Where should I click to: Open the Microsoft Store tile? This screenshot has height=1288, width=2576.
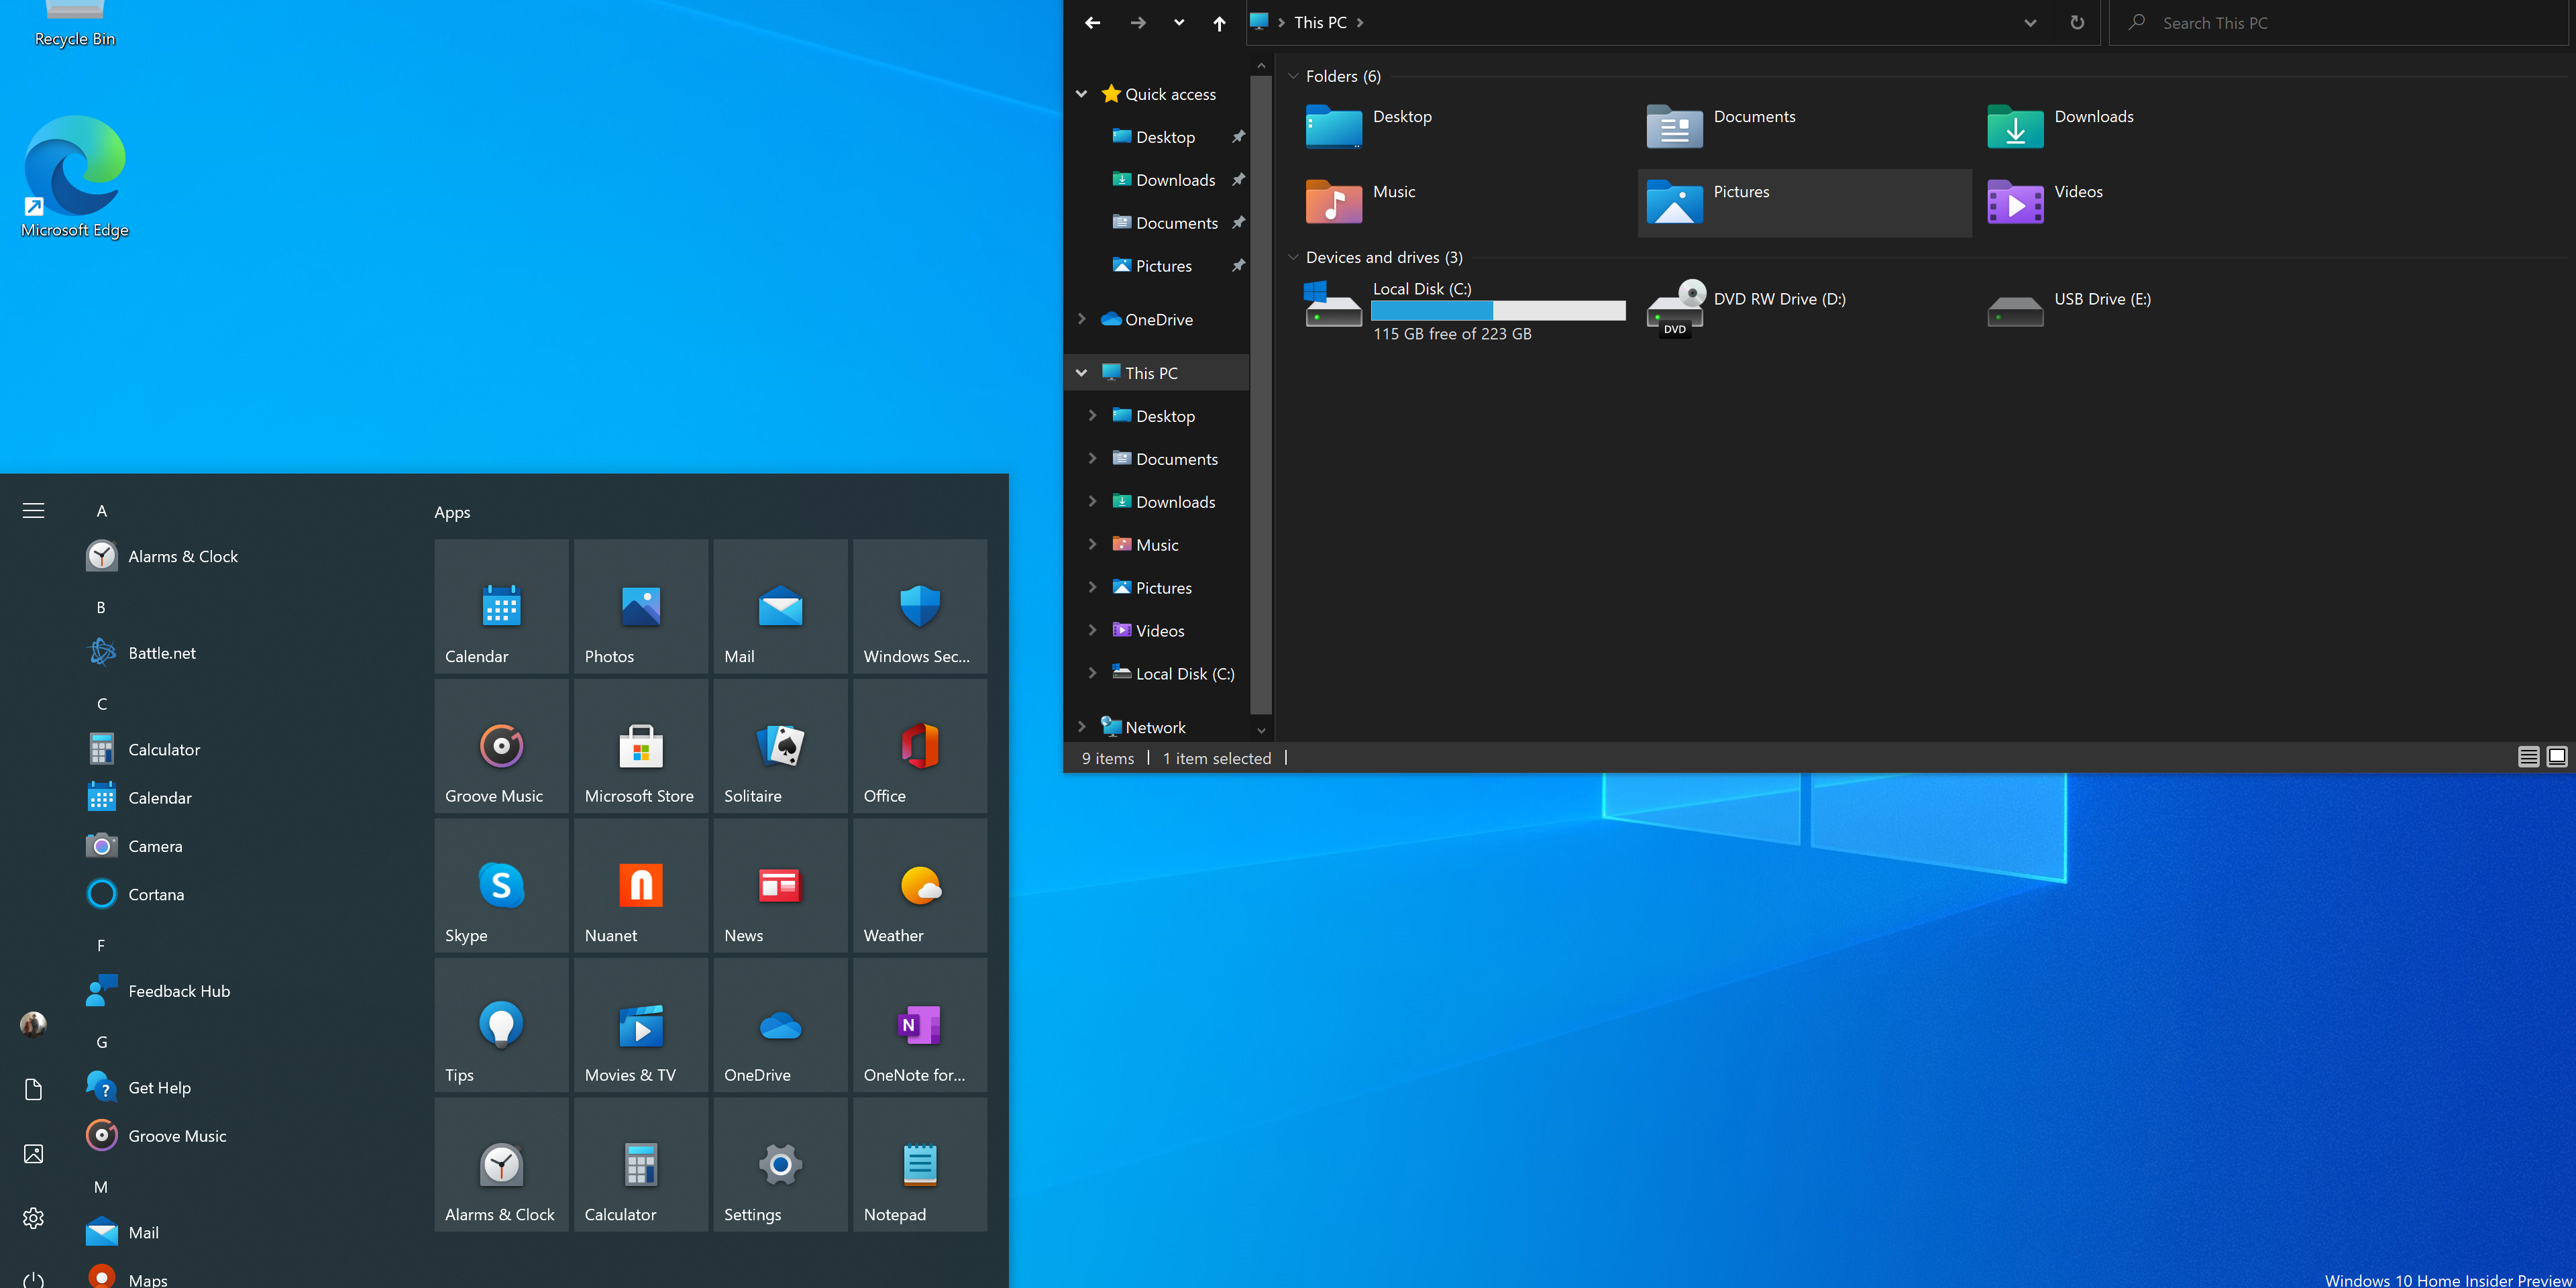pos(640,745)
